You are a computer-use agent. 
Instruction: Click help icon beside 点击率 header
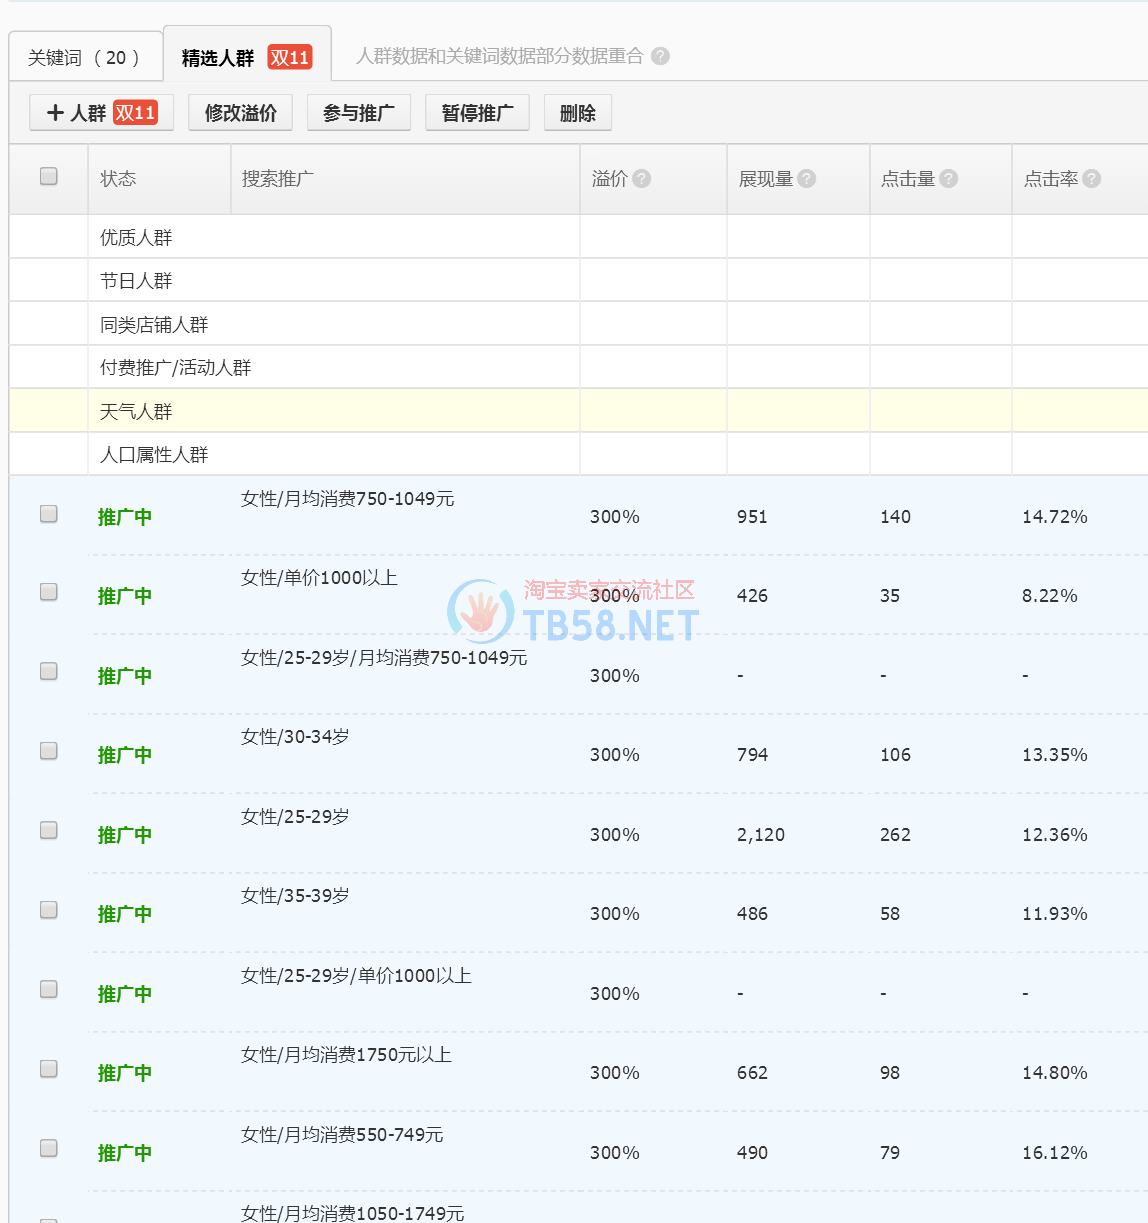tap(1092, 178)
